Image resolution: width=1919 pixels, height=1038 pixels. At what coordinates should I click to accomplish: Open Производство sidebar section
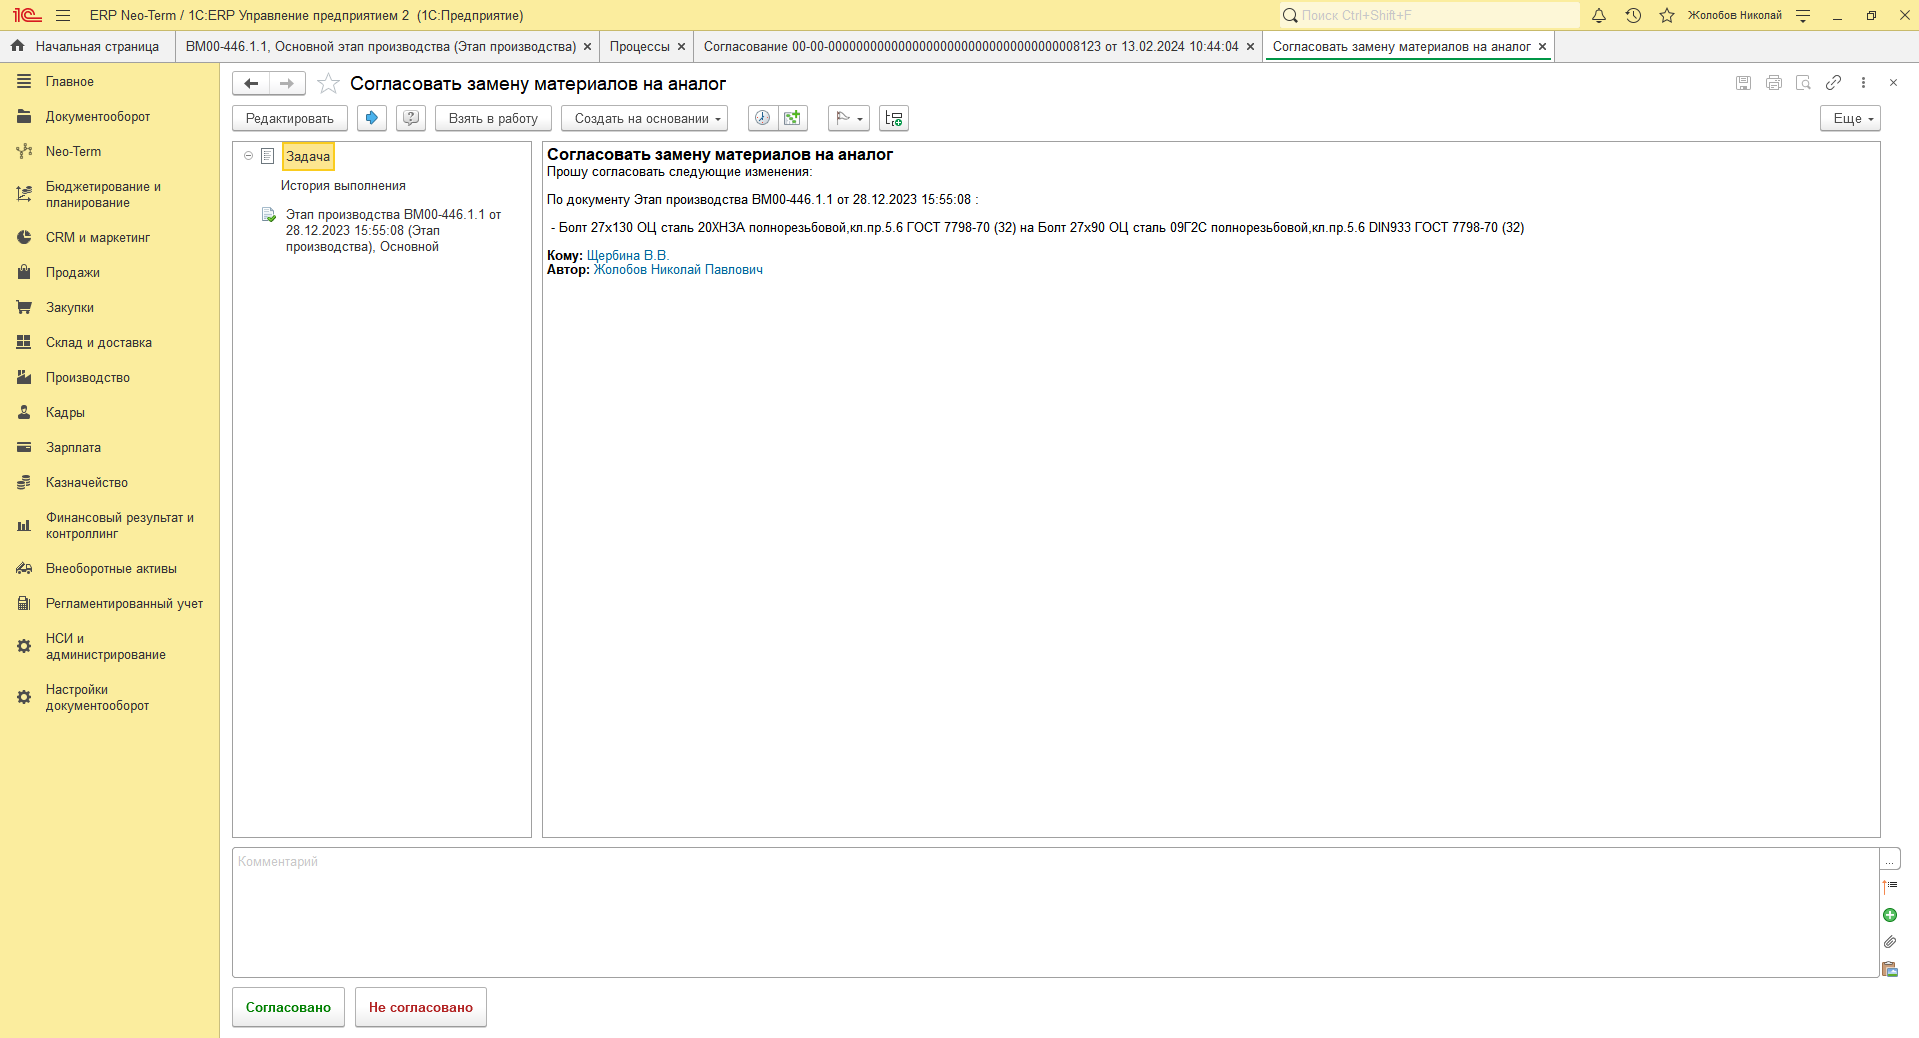tap(88, 378)
